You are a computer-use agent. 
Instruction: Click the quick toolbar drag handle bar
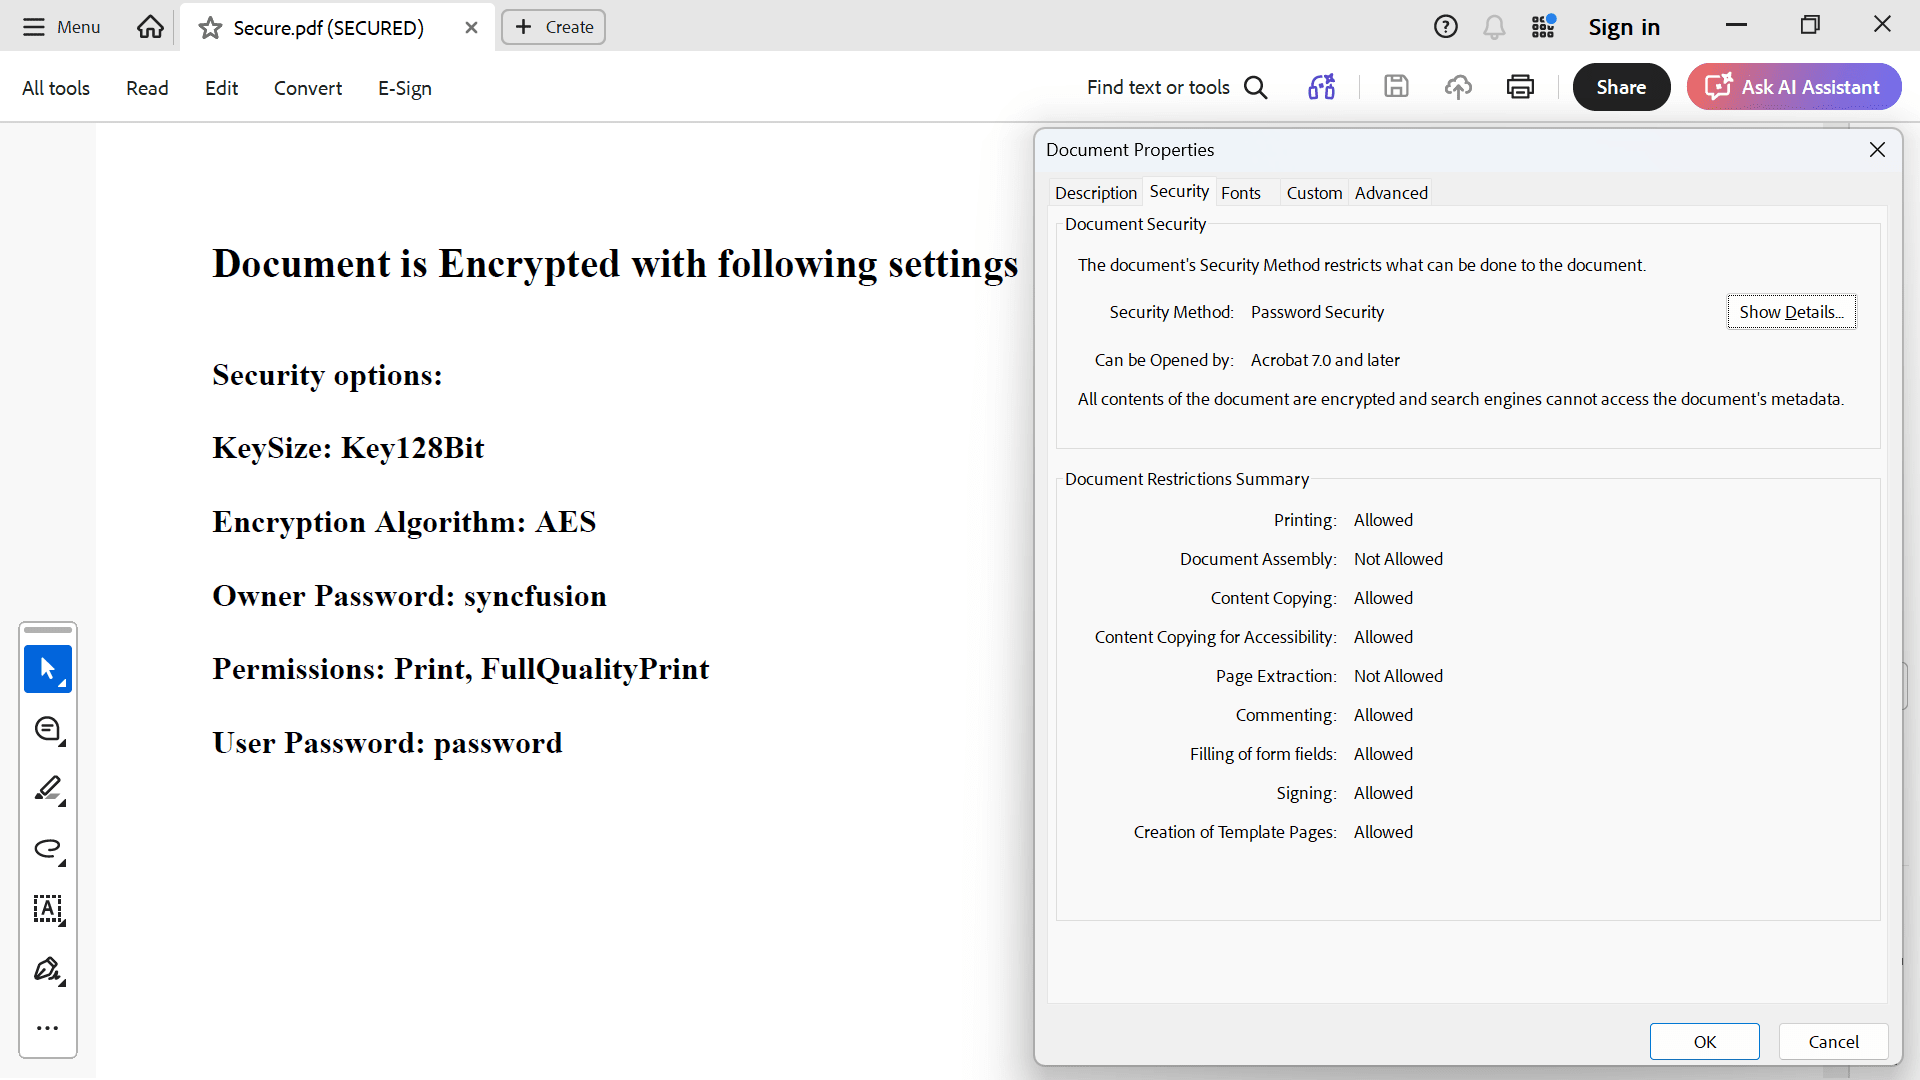point(48,630)
